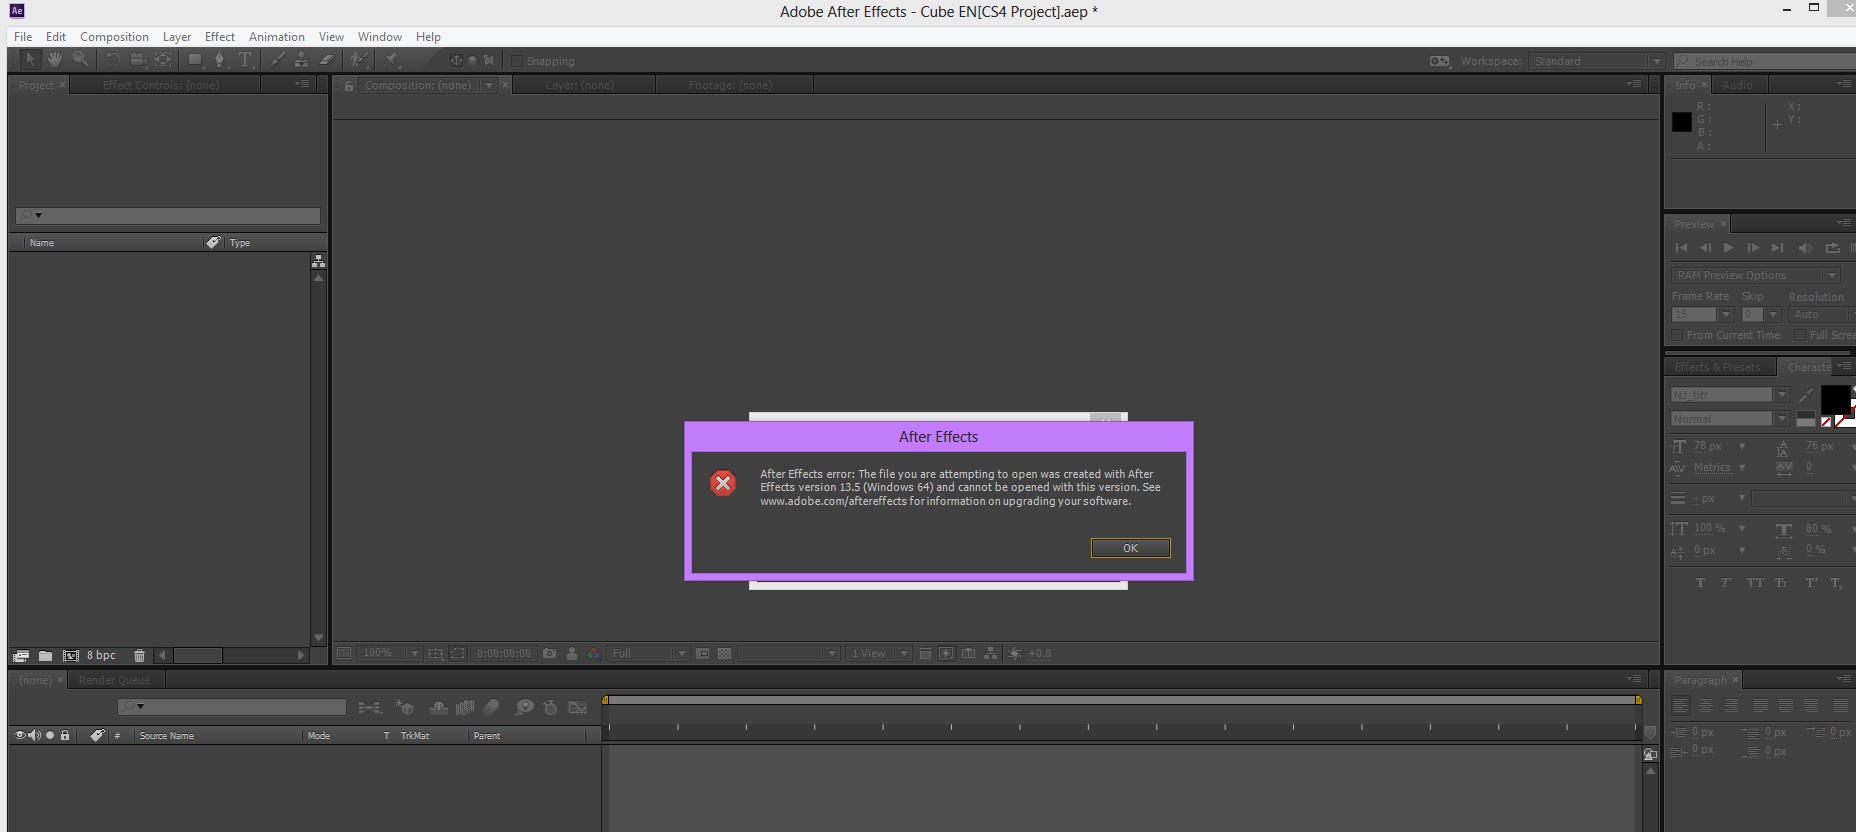The image size is (1856, 832).
Task: Open the Composition menu
Action: pyautogui.click(x=114, y=36)
